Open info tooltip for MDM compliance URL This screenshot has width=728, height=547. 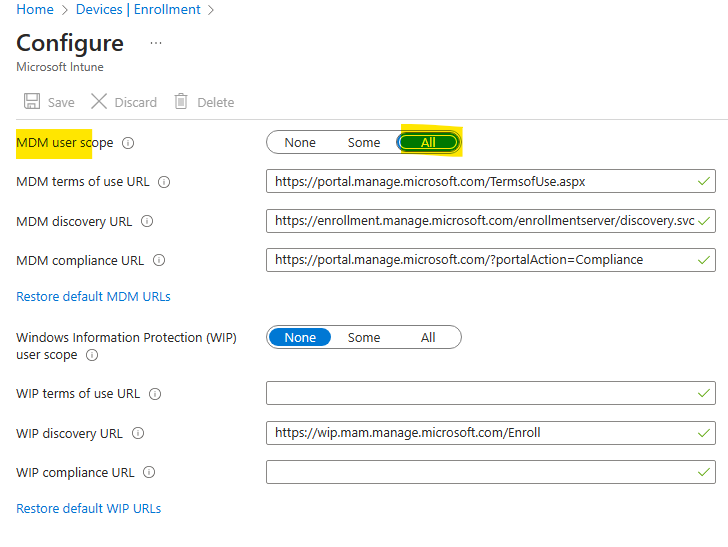[159, 260]
